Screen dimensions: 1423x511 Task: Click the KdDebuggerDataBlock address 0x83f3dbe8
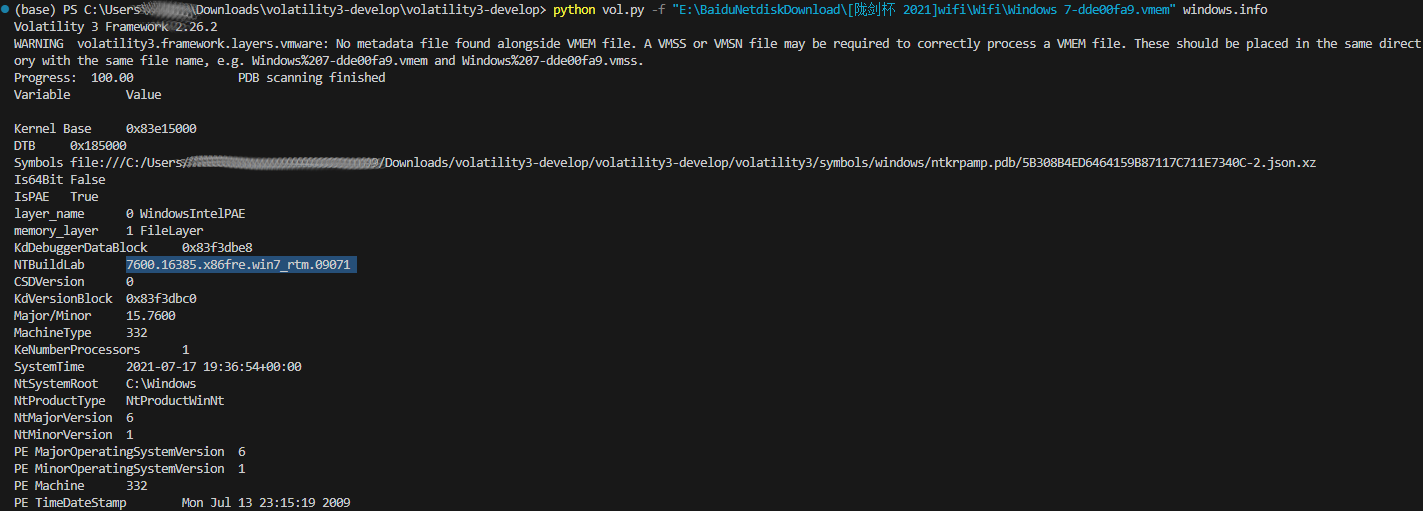point(217,248)
